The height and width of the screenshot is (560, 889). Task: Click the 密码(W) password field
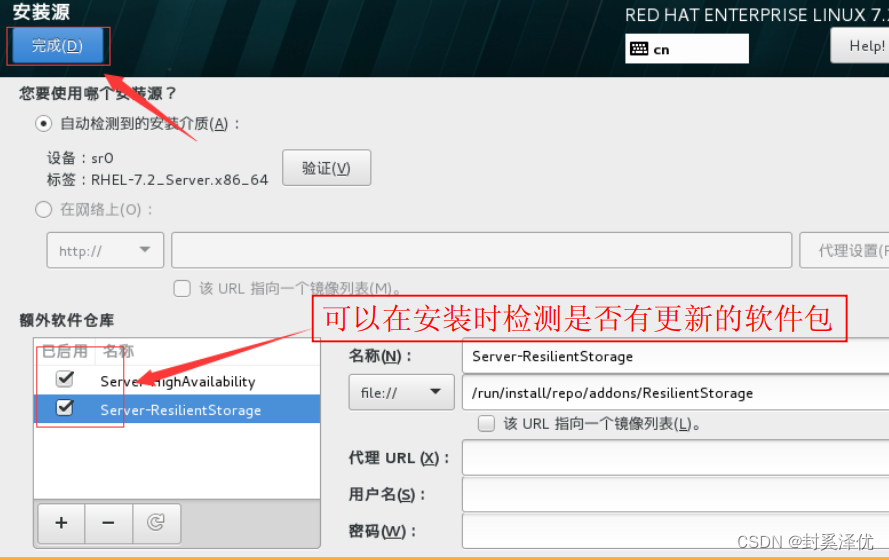(x=676, y=531)
